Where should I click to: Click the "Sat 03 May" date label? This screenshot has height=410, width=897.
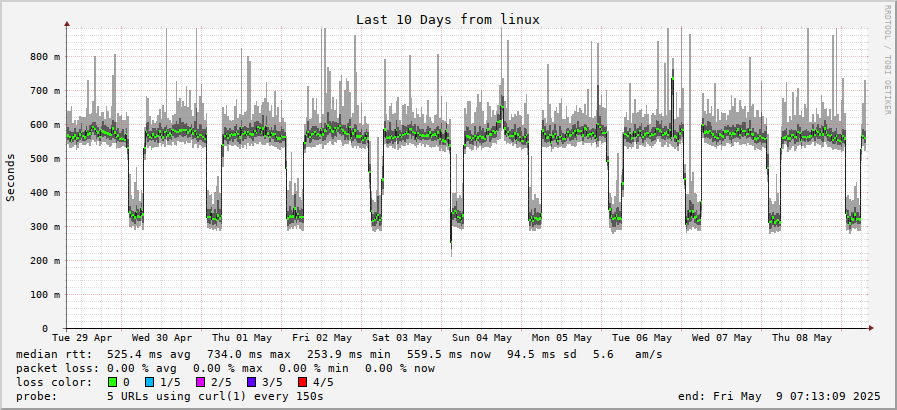point(402,338)
